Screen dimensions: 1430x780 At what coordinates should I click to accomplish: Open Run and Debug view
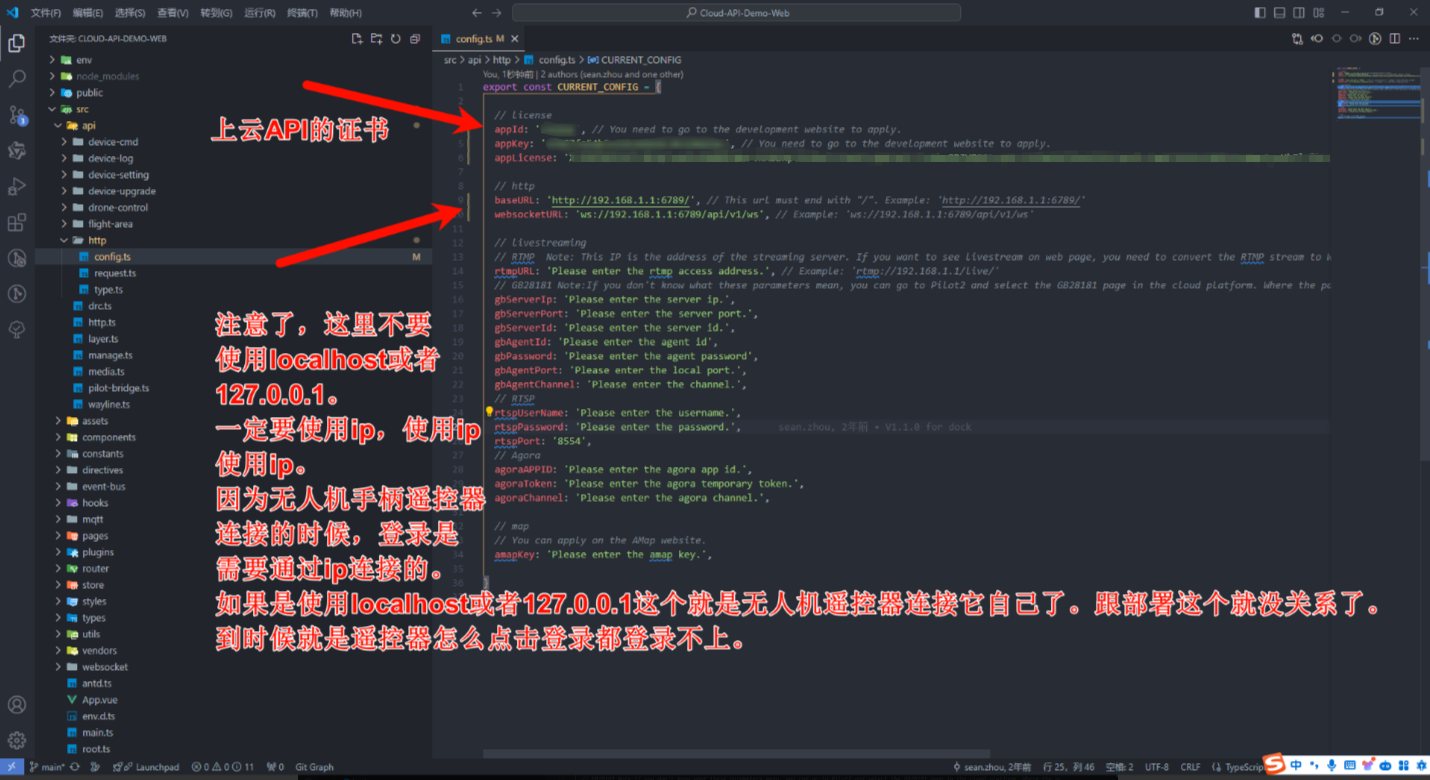(x=17, y=187)
